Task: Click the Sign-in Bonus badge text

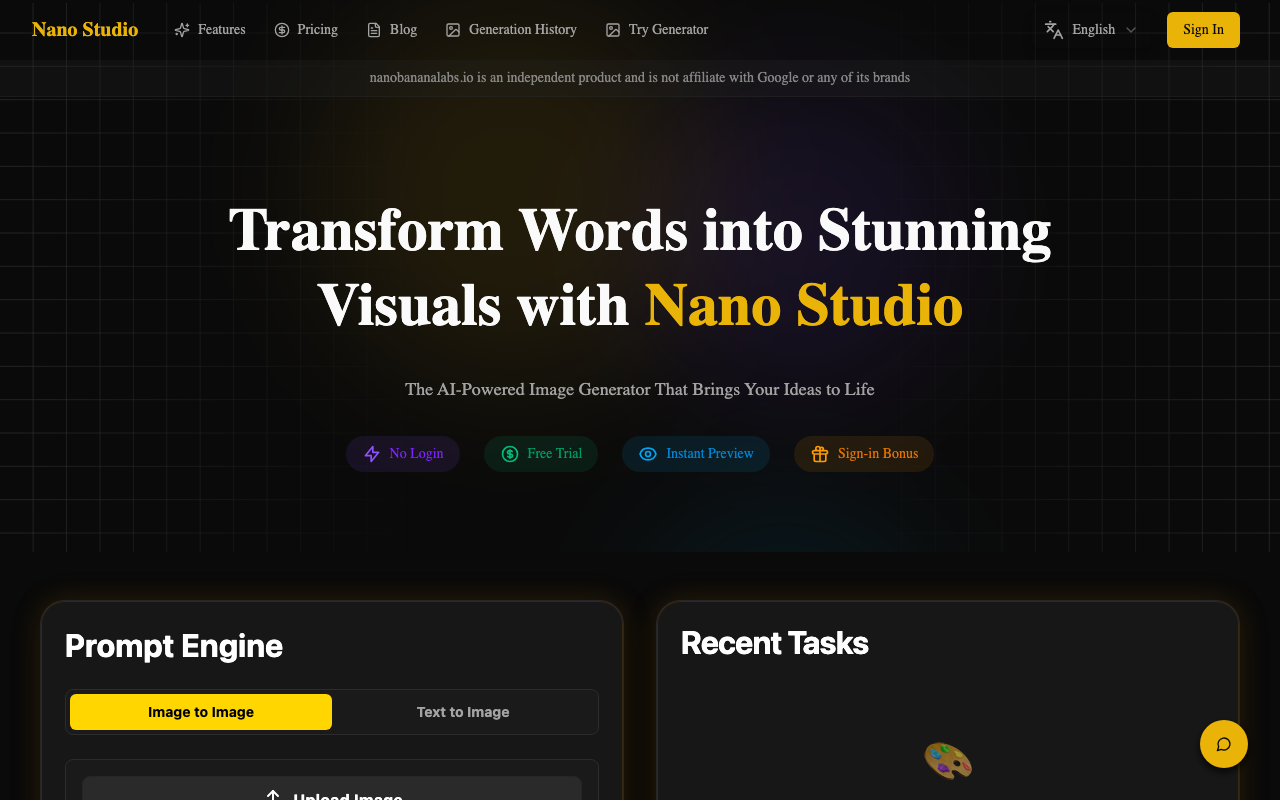Action: [878, 454]
